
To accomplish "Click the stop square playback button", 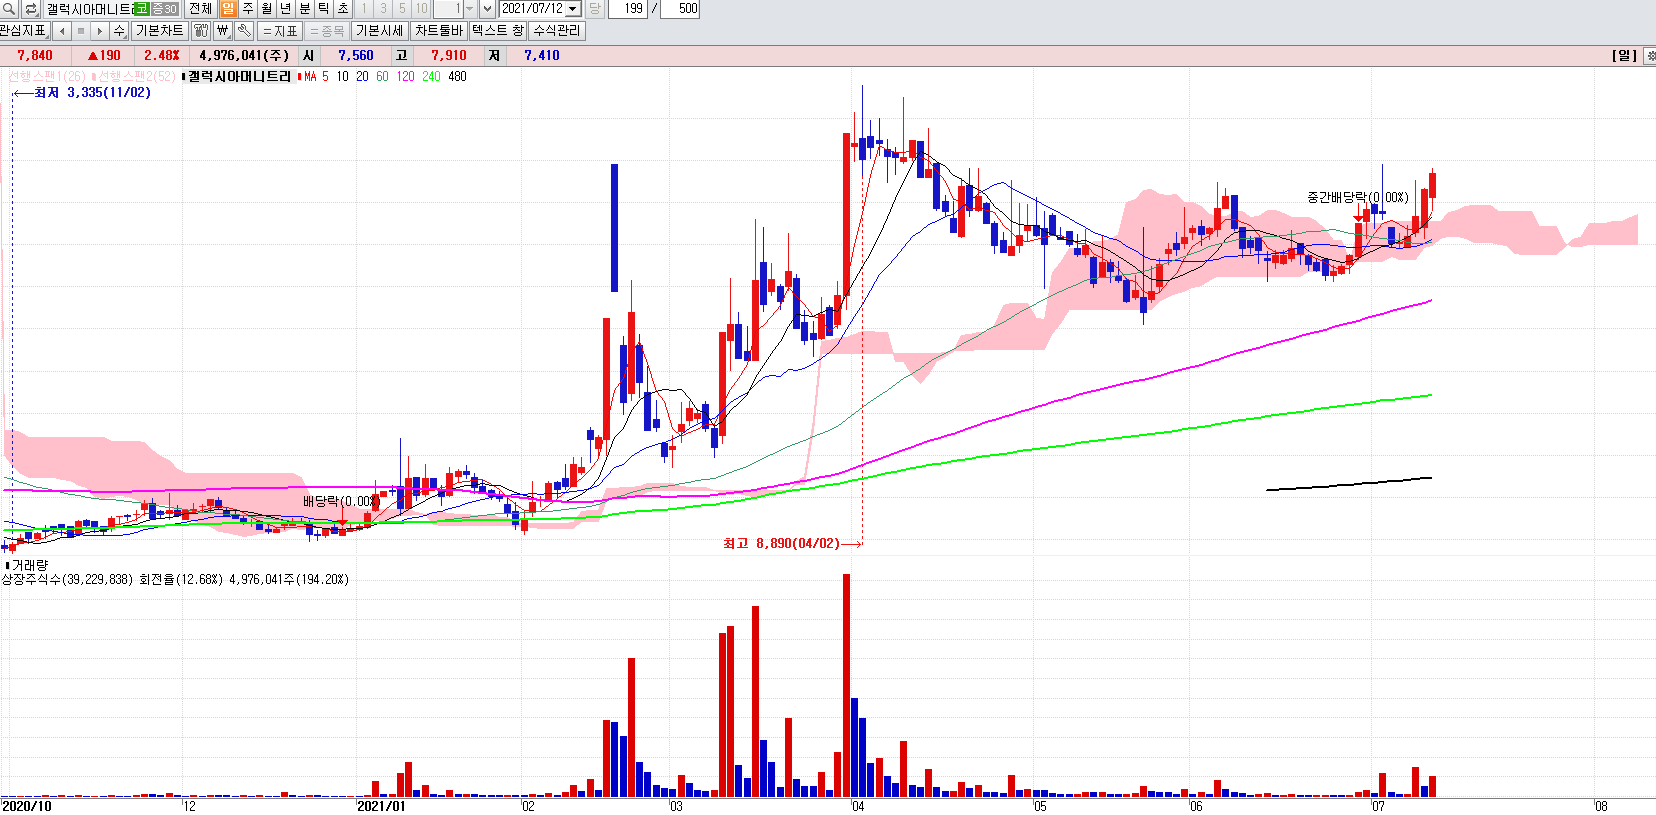I will point(81,31).
